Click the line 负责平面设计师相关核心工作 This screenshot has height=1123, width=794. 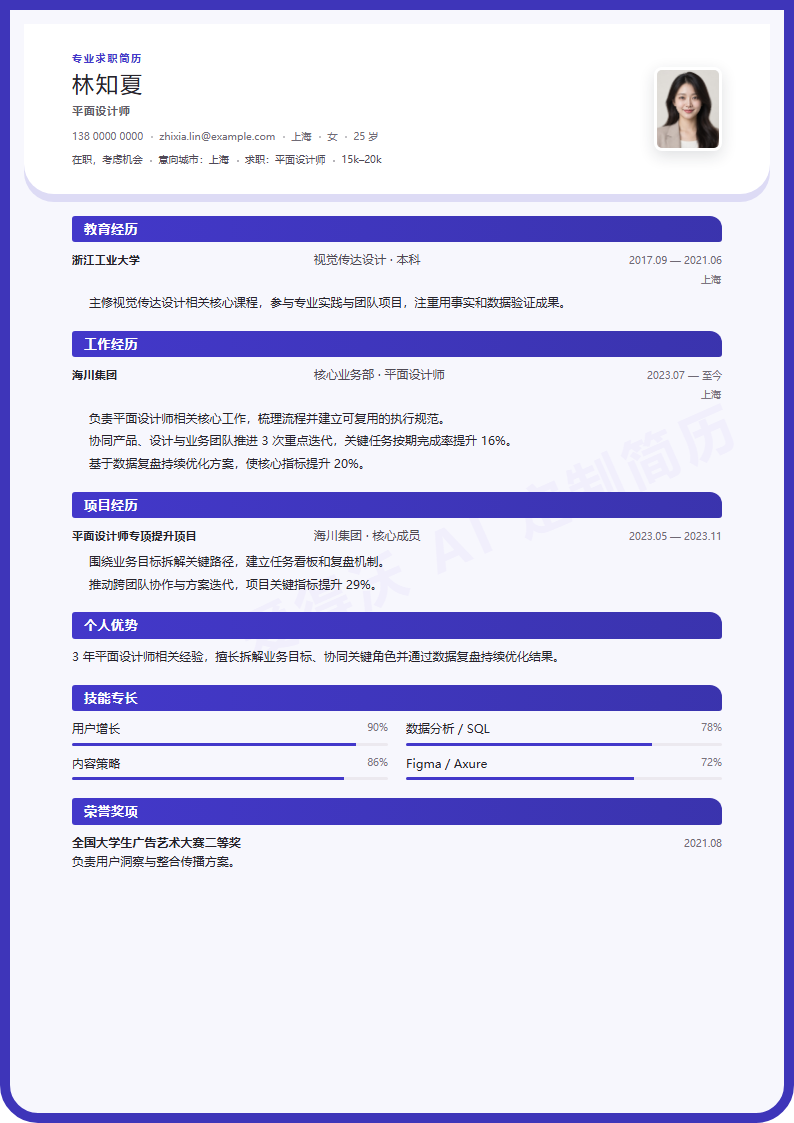[x=266, y=419]
